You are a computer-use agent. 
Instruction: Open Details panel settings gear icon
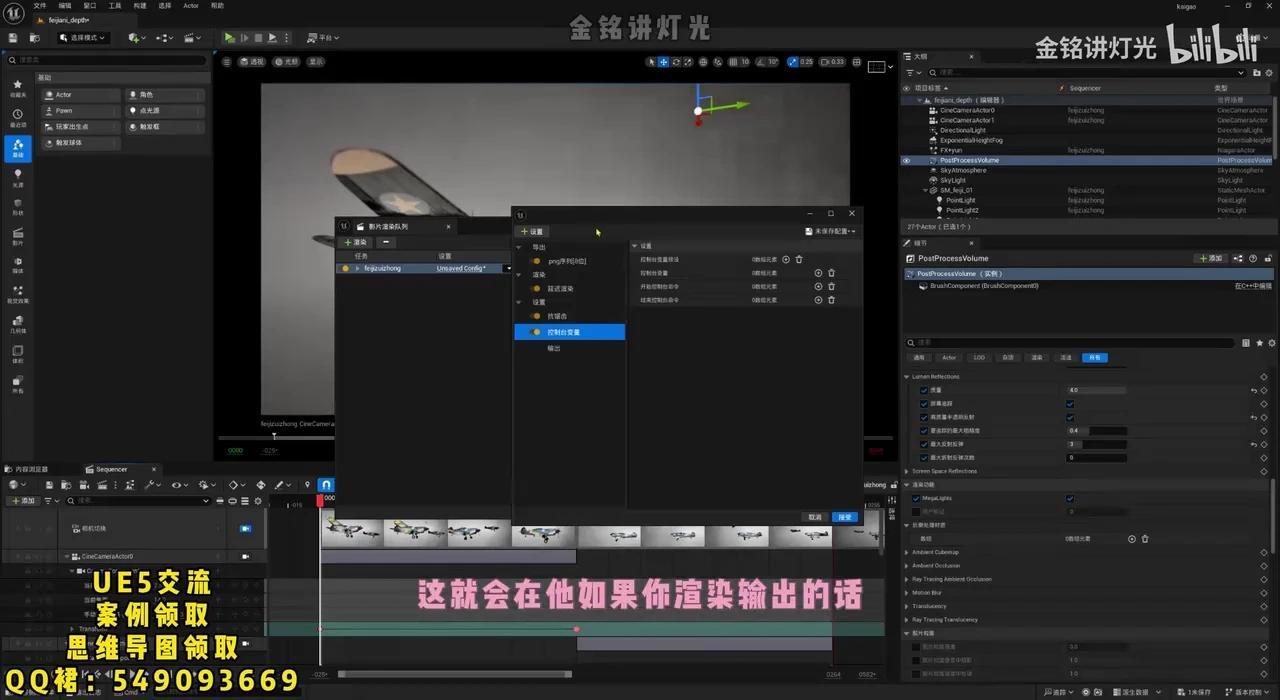1272,343
